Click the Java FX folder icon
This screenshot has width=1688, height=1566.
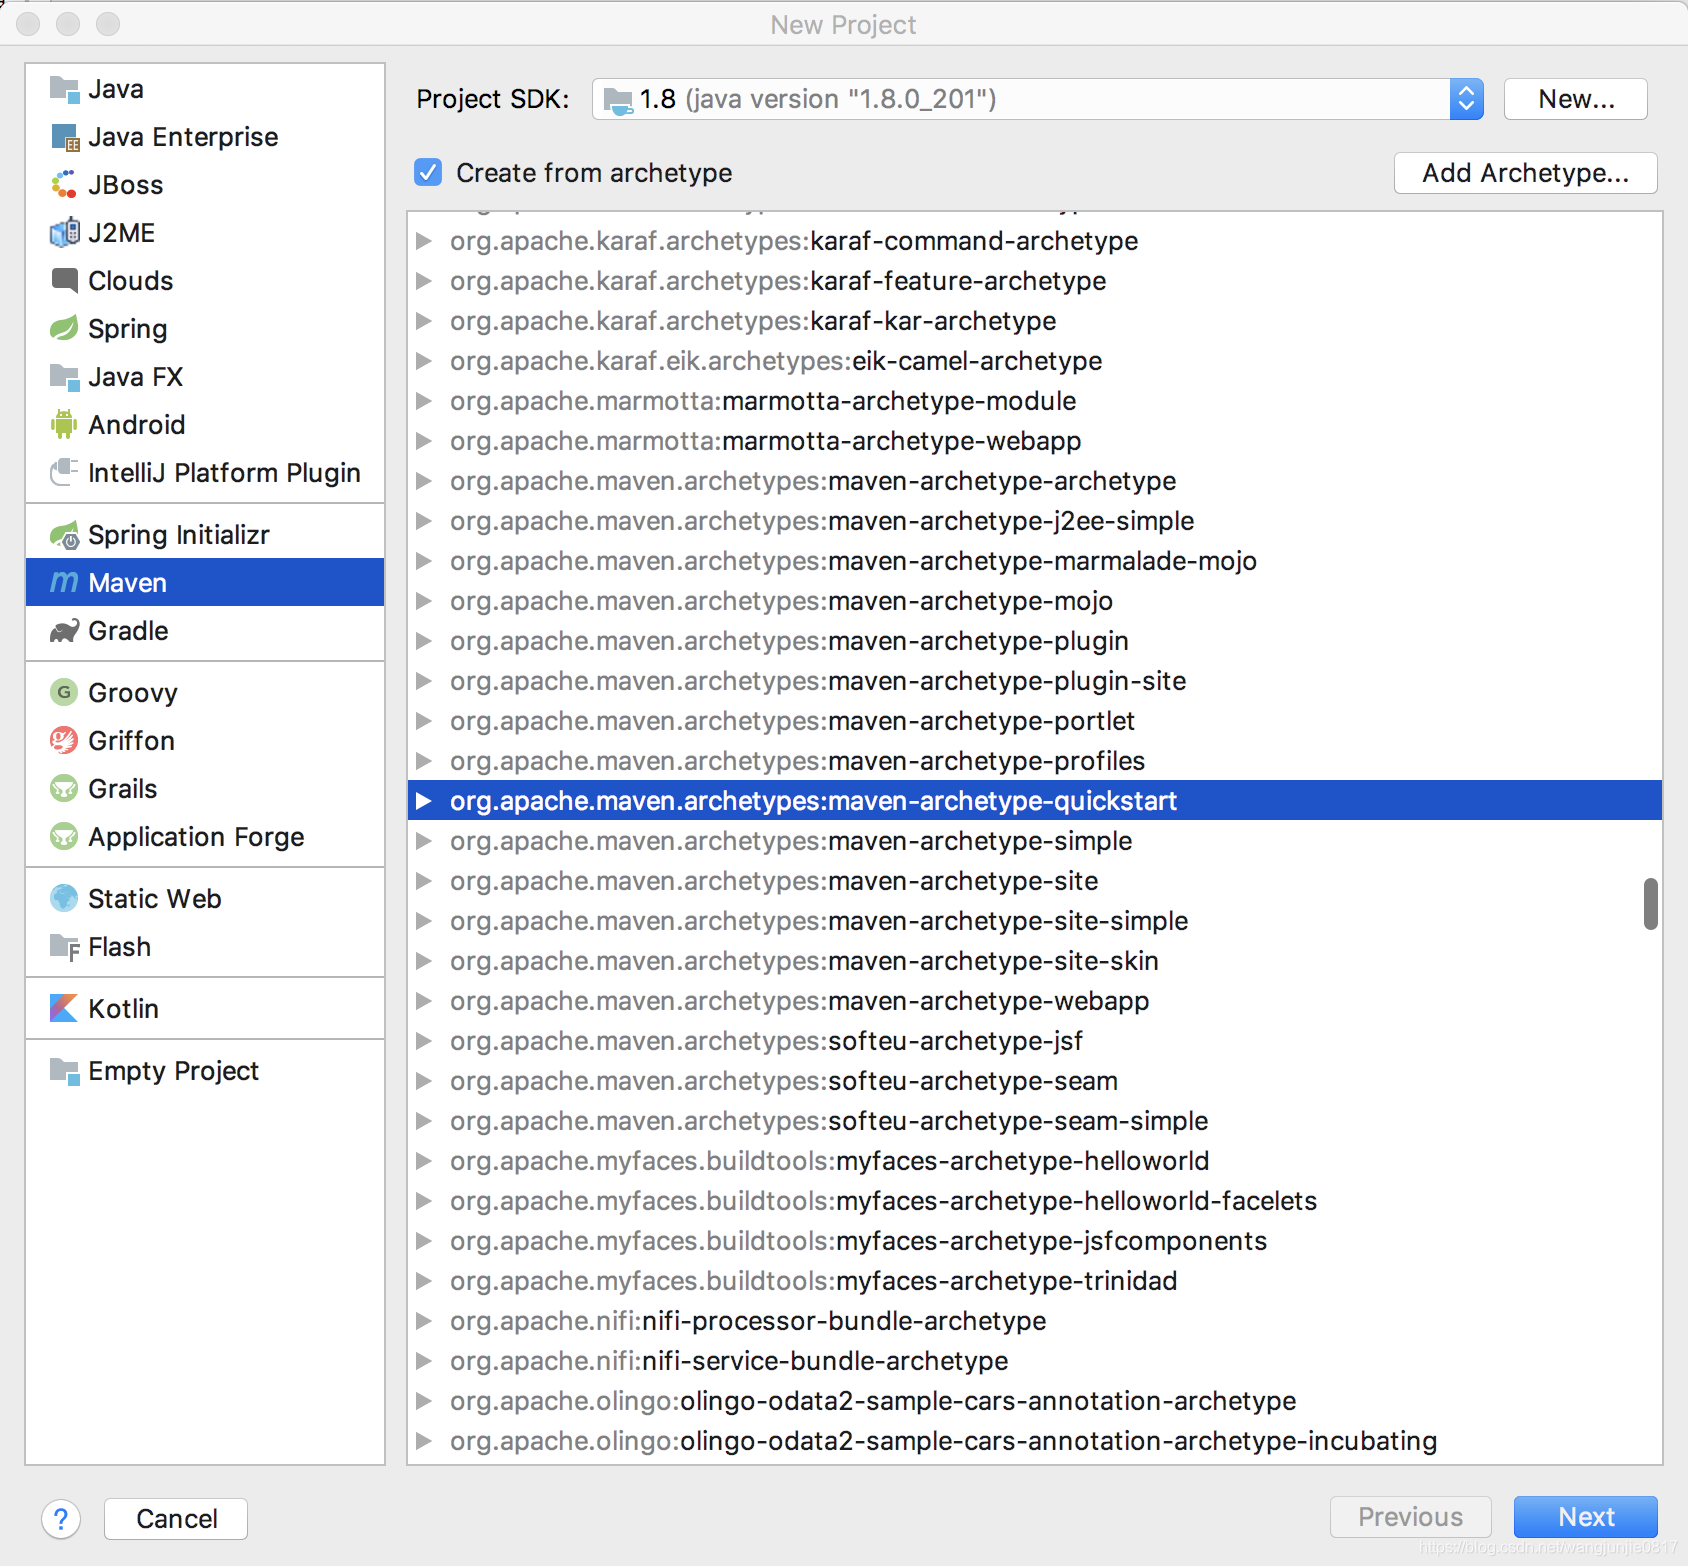click(64, 377)
